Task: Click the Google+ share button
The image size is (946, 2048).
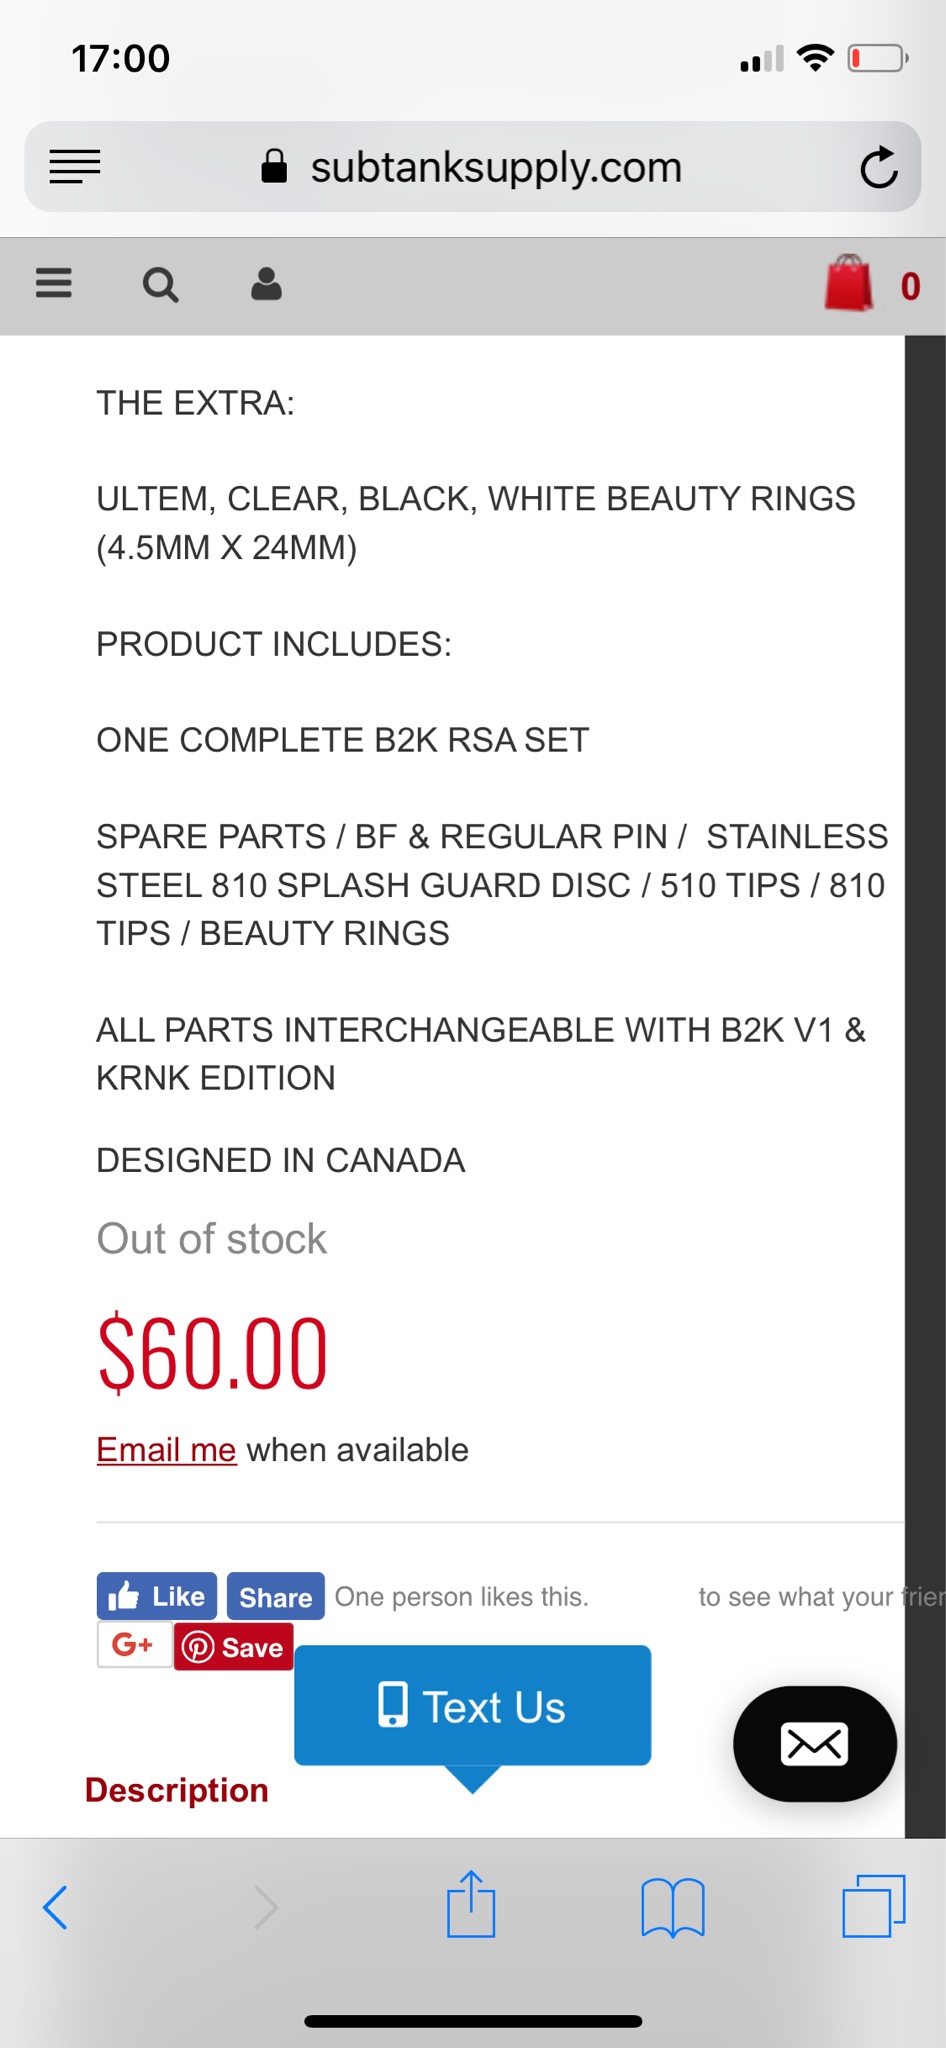Action: tap(134, 1645)
